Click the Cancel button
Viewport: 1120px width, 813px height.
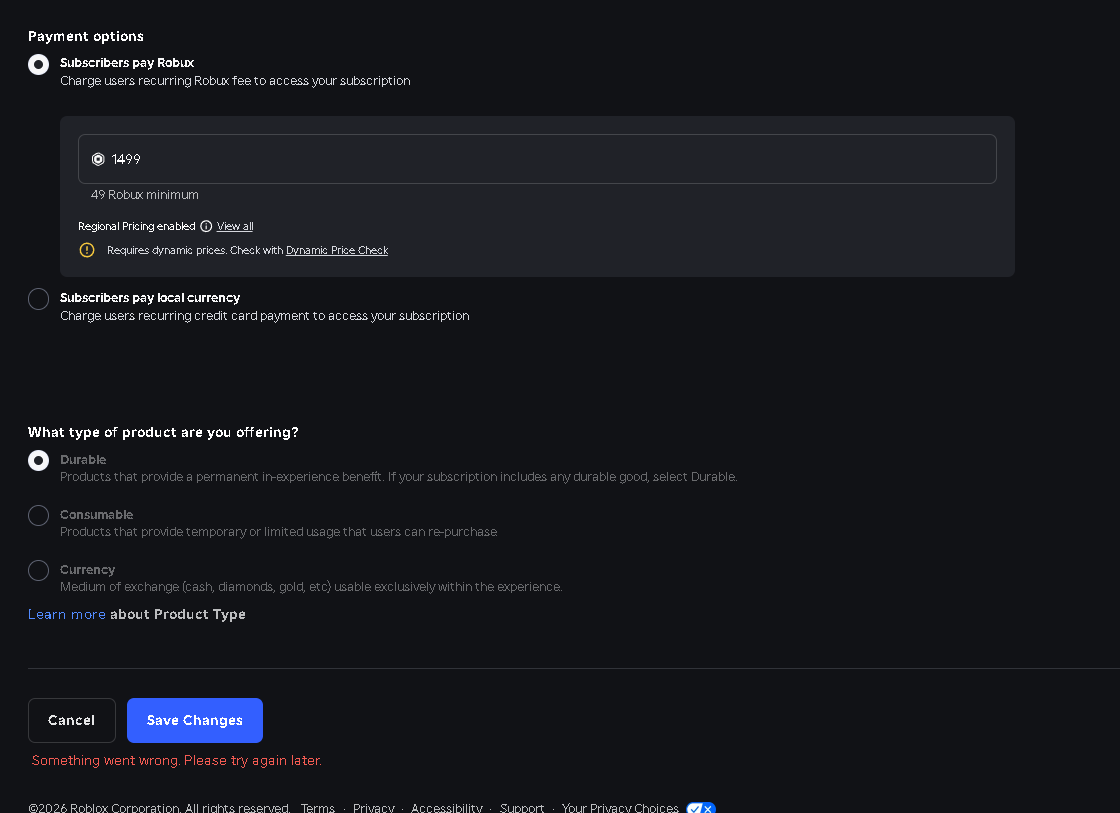(71, 720)
